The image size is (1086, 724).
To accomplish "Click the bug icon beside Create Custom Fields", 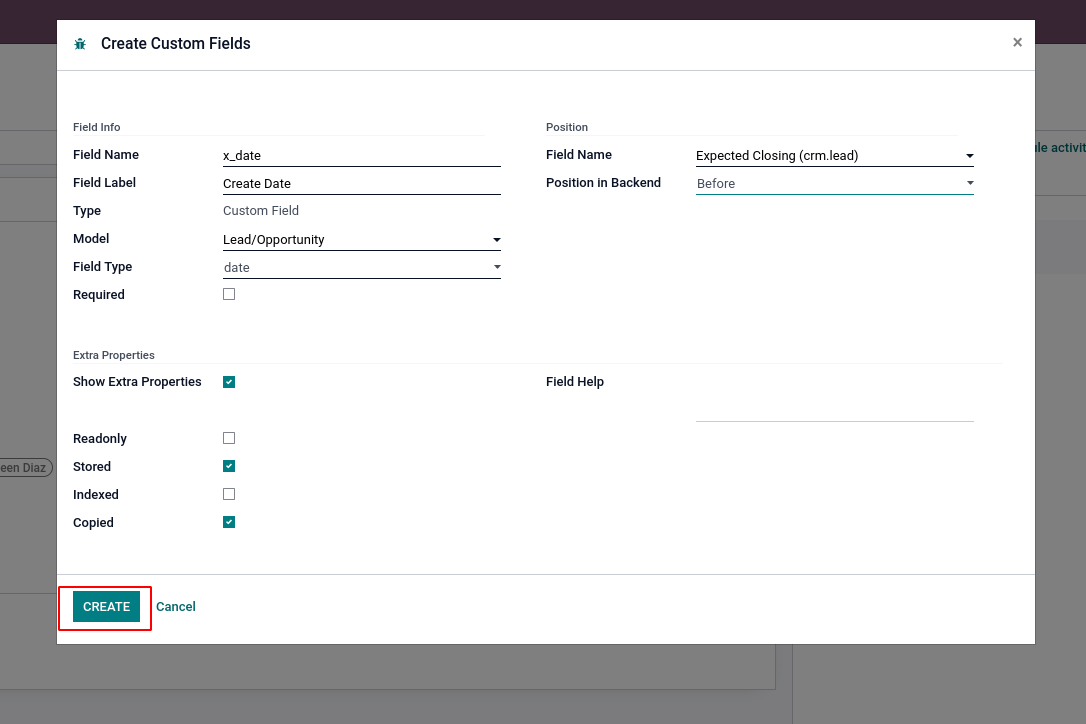I will click(80, 44).
